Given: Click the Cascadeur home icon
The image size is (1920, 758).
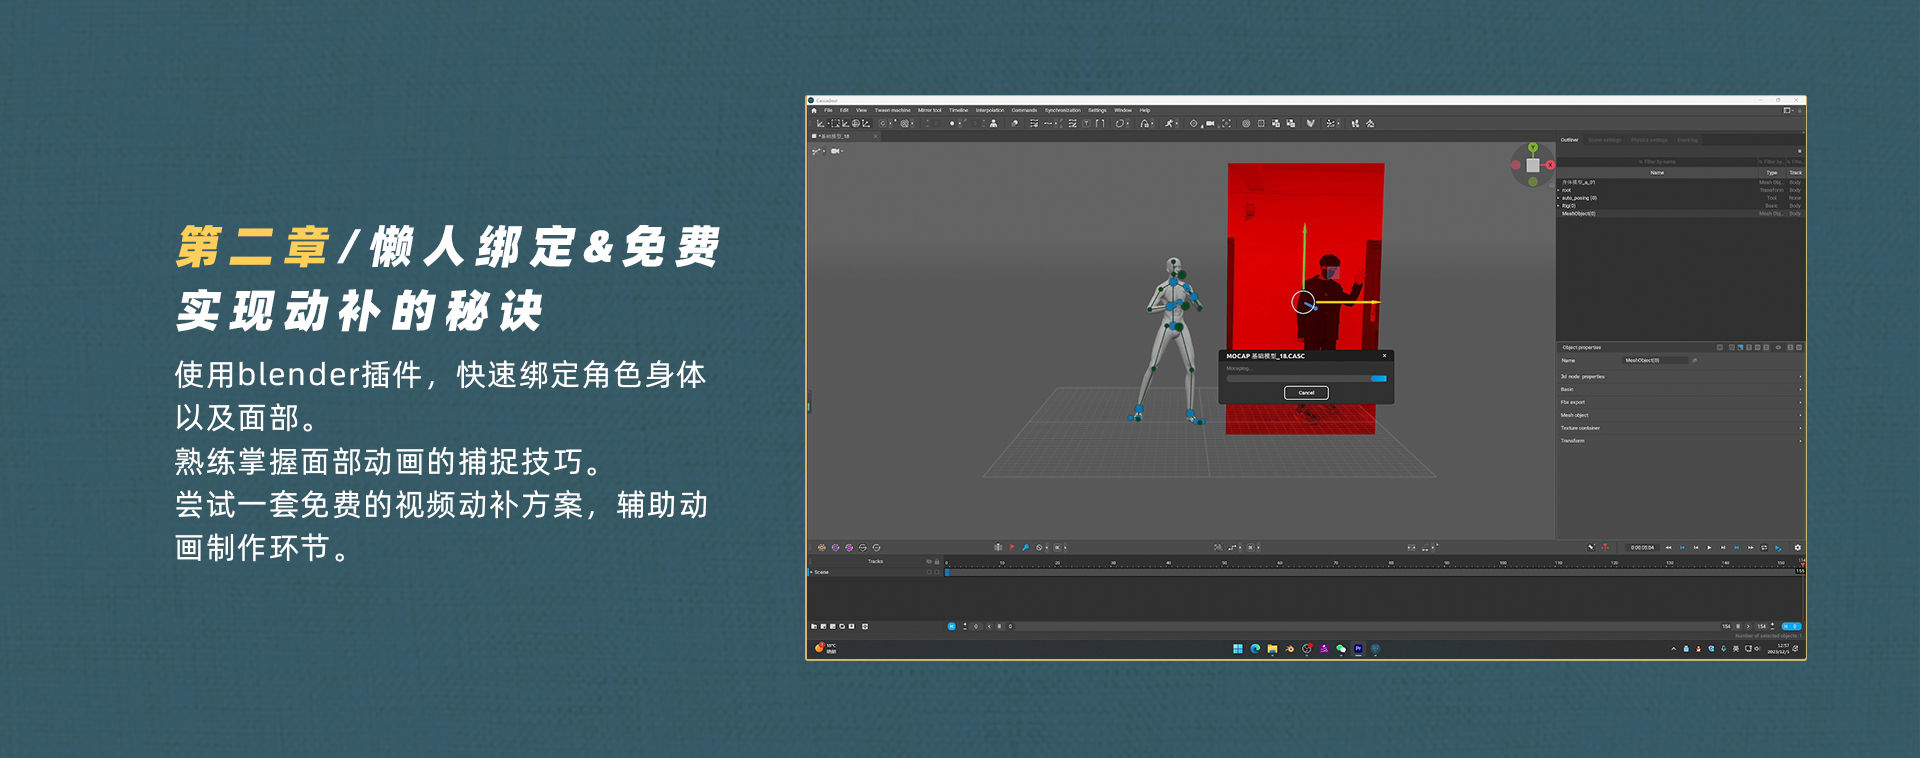Looking at the screenshot, I should click(x=814, y=110).
